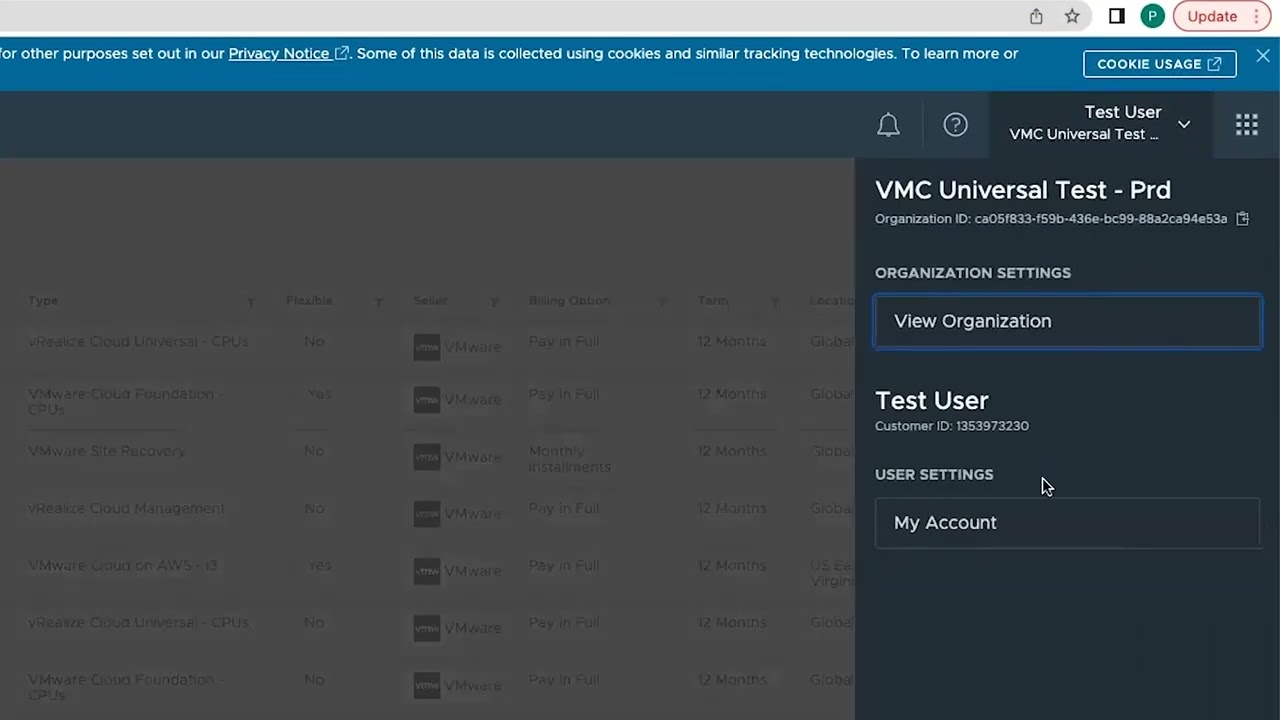Open My Account under User Settings
Screen dimensions: 1280x720
tap(1067, 523)
